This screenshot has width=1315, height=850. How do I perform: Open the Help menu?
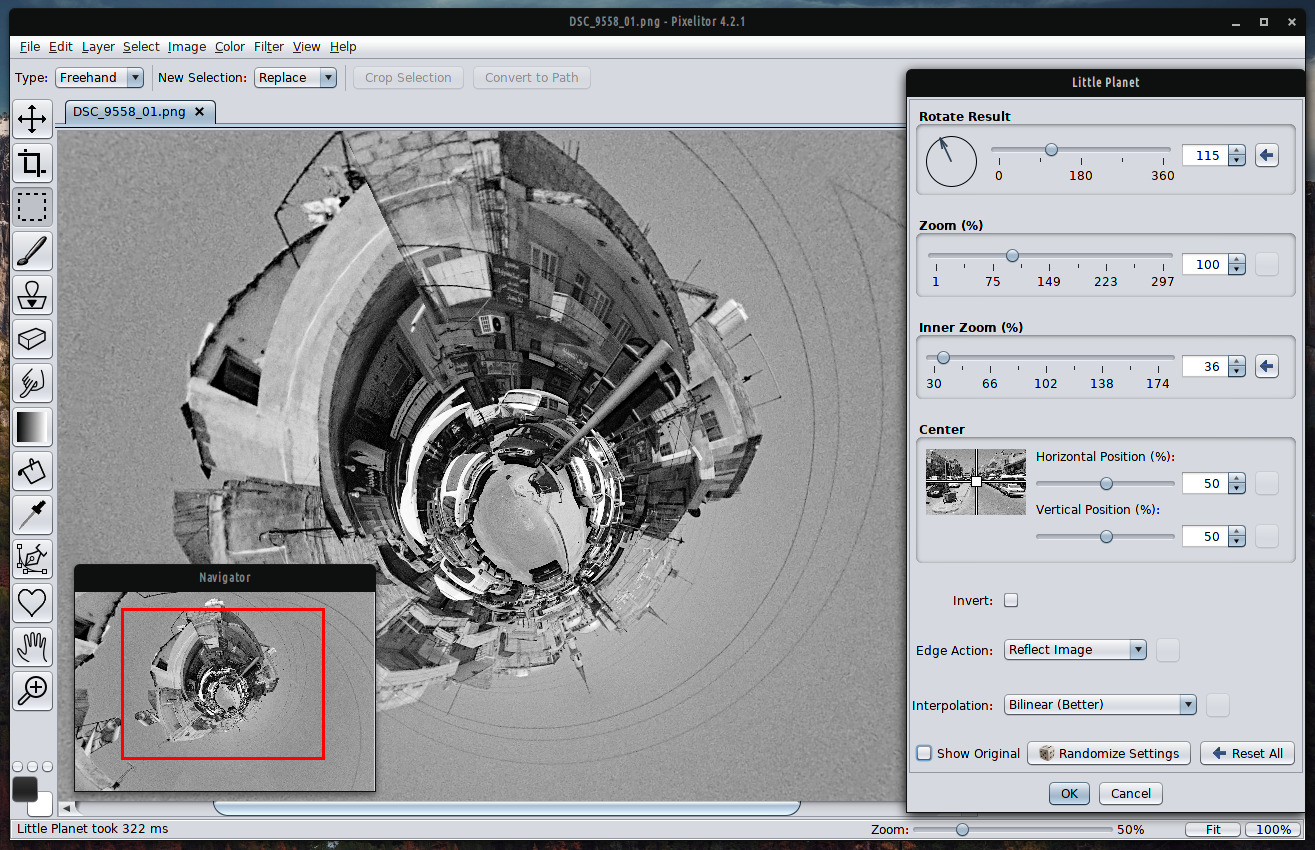(343, 47)
